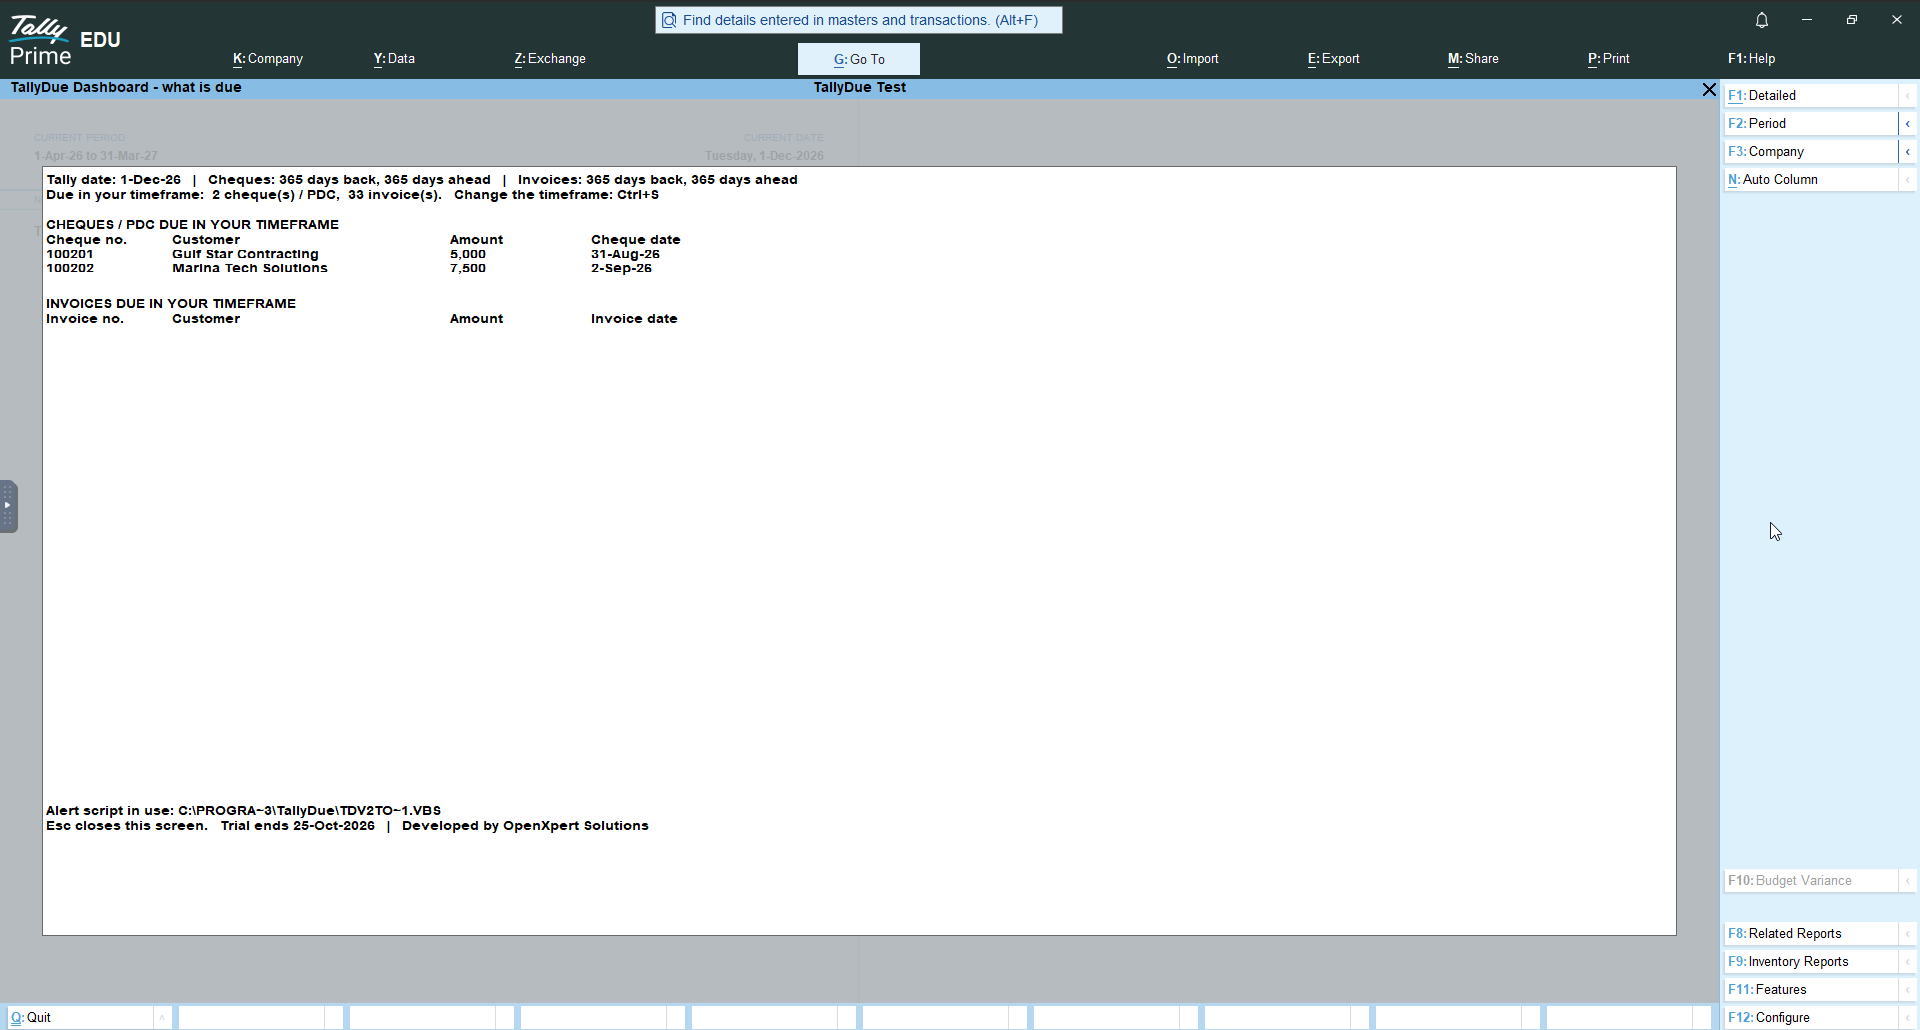Click the find details search field
This screenshot has width=1920, height=1030.
[859, 20]
